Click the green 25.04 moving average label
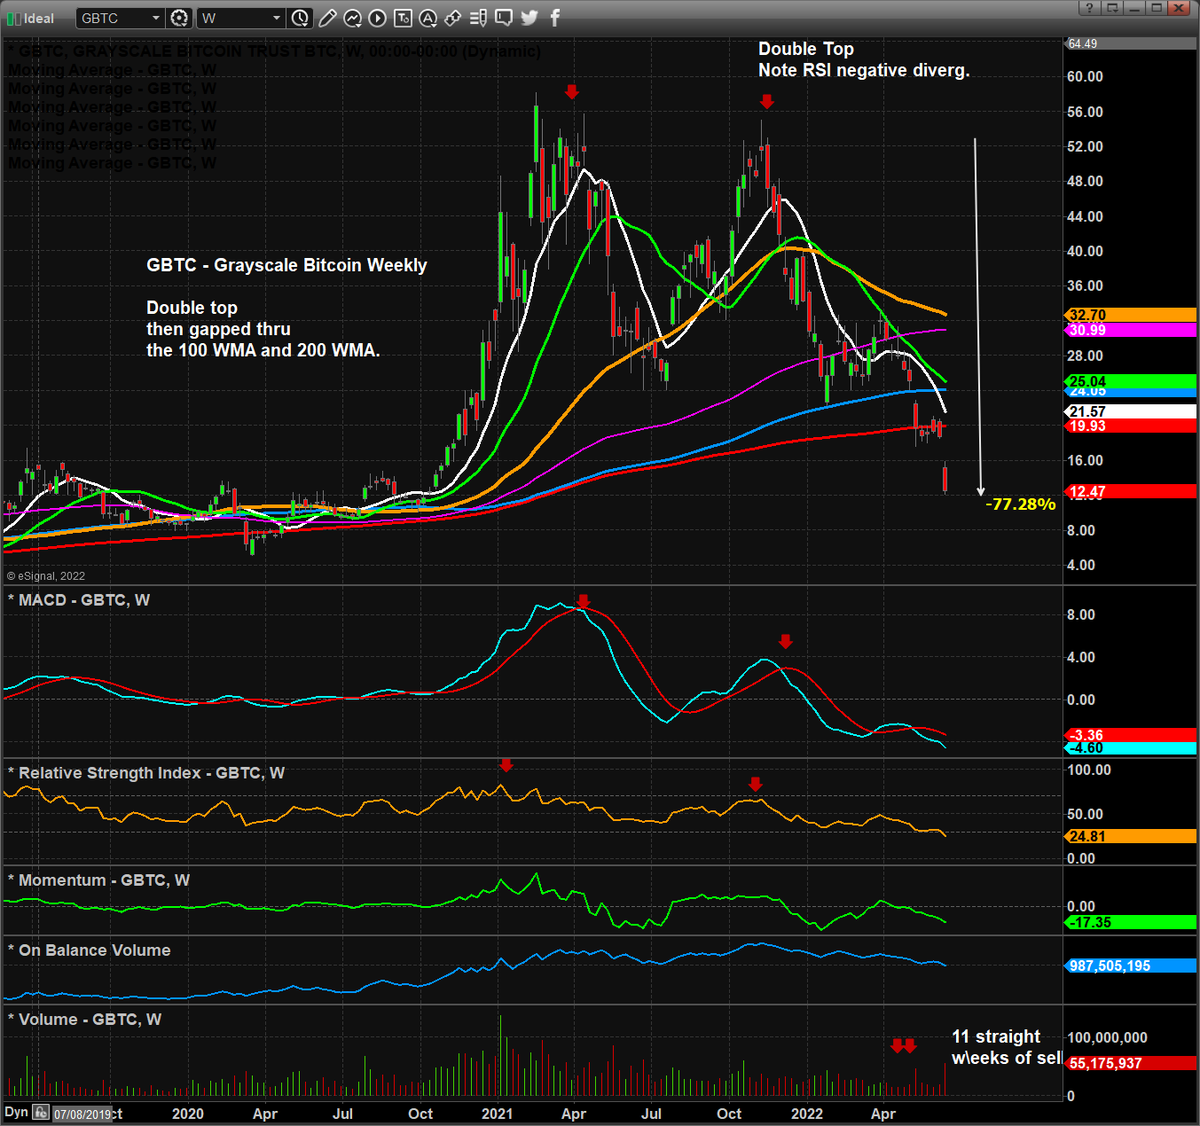This screenshot has height=1126, width=1200. click(x=1131, y=381)
